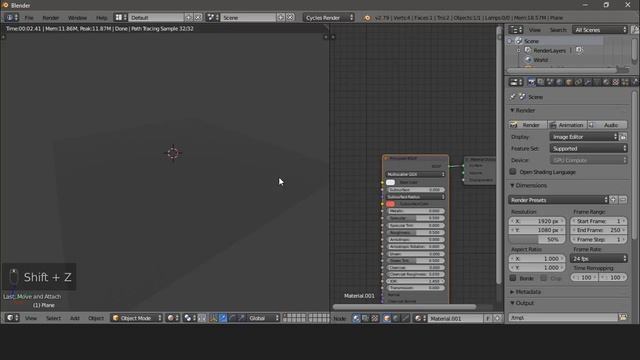
Task: Open the Render Layers properties tab icon
Action: coord(540,82)
